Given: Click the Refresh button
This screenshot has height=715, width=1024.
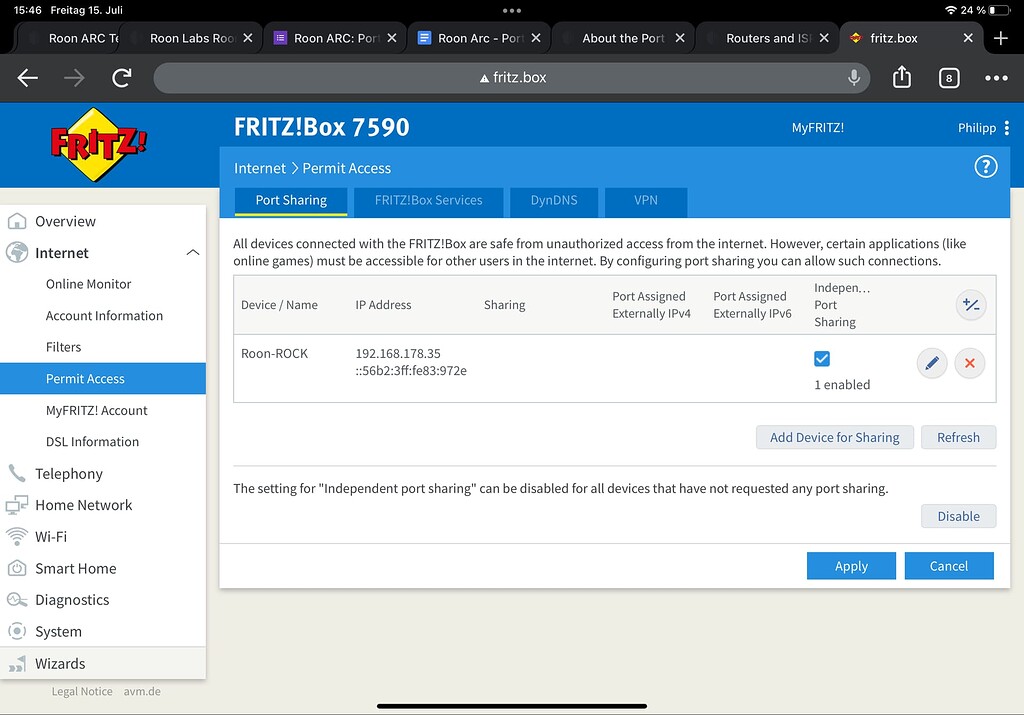Looking at the screenshot, I should [x=958, y=437].
